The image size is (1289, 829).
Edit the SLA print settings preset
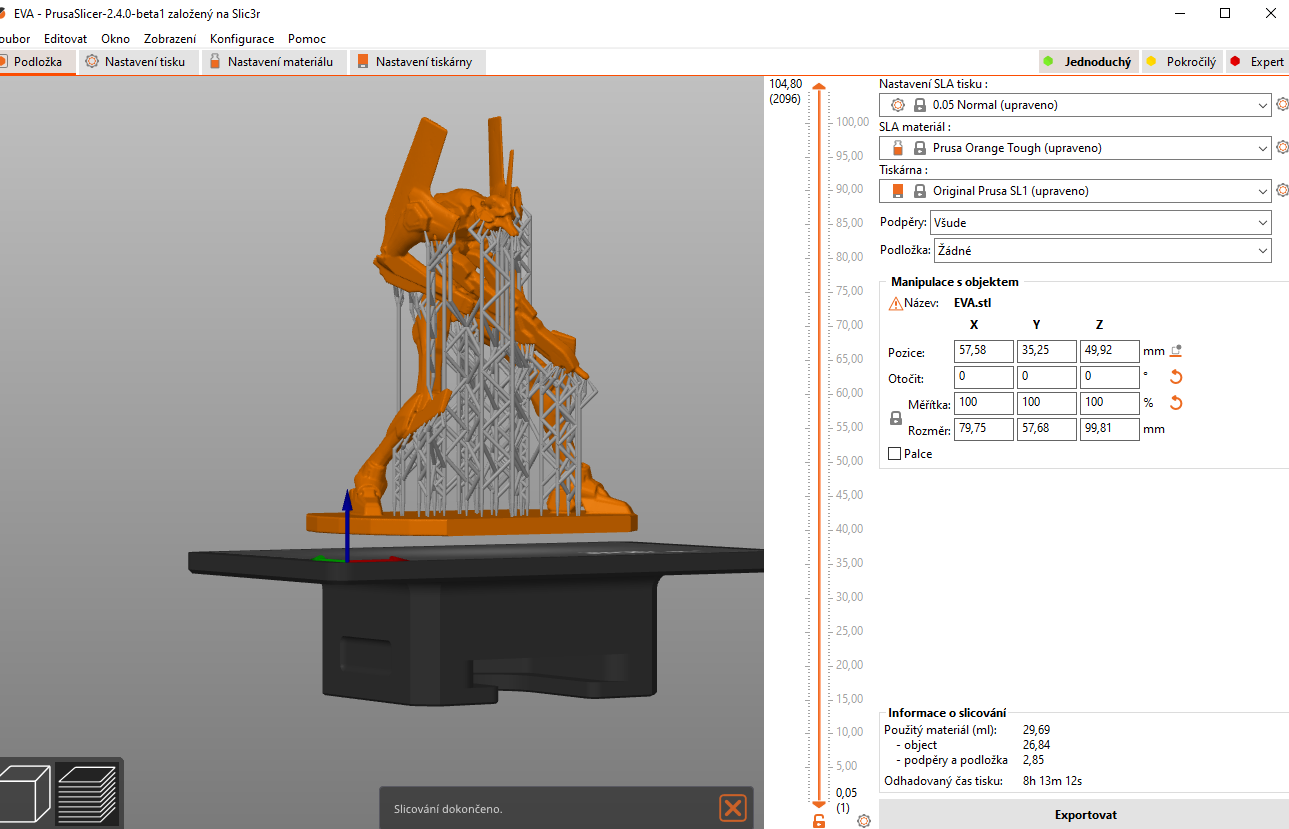pyautogui.click(x=1282, y=104)
